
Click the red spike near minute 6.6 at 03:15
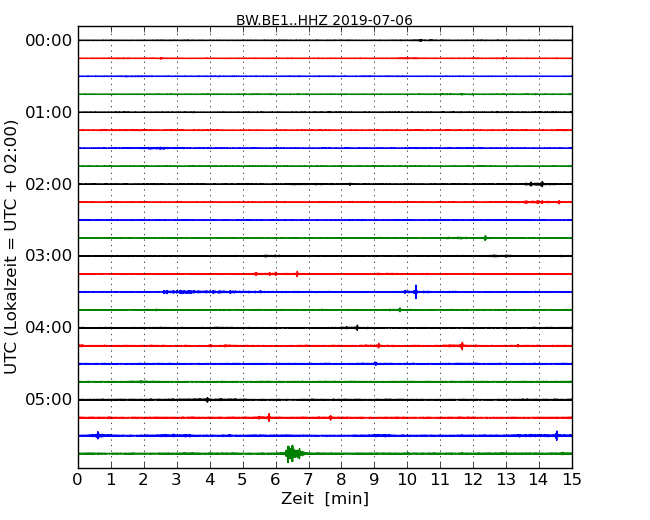[x=297, y=274]
